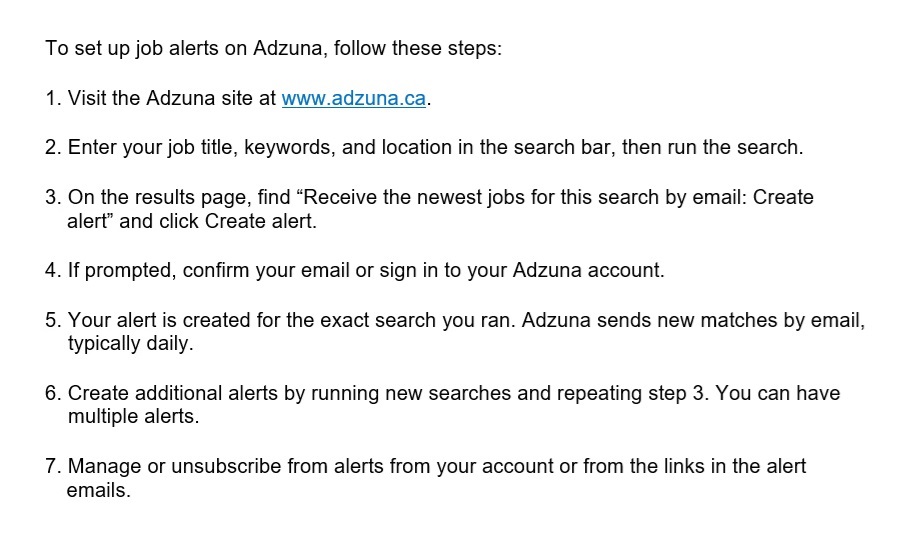
Task: Click the word 'emails.' ending step 7
Action: [x=99, y=491]
